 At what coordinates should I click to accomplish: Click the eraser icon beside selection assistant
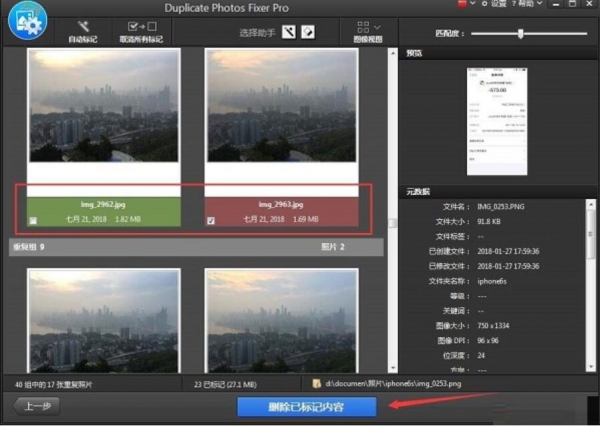pos(308,32)
